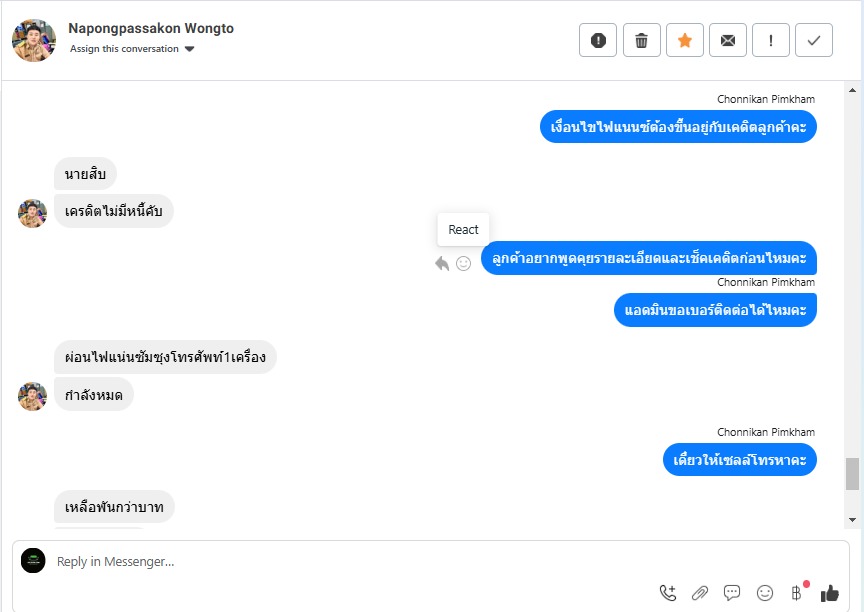Flag conversation with the exclamation mark button
The width and height of the screenshot is (864, 612).
tap(771, 40)
